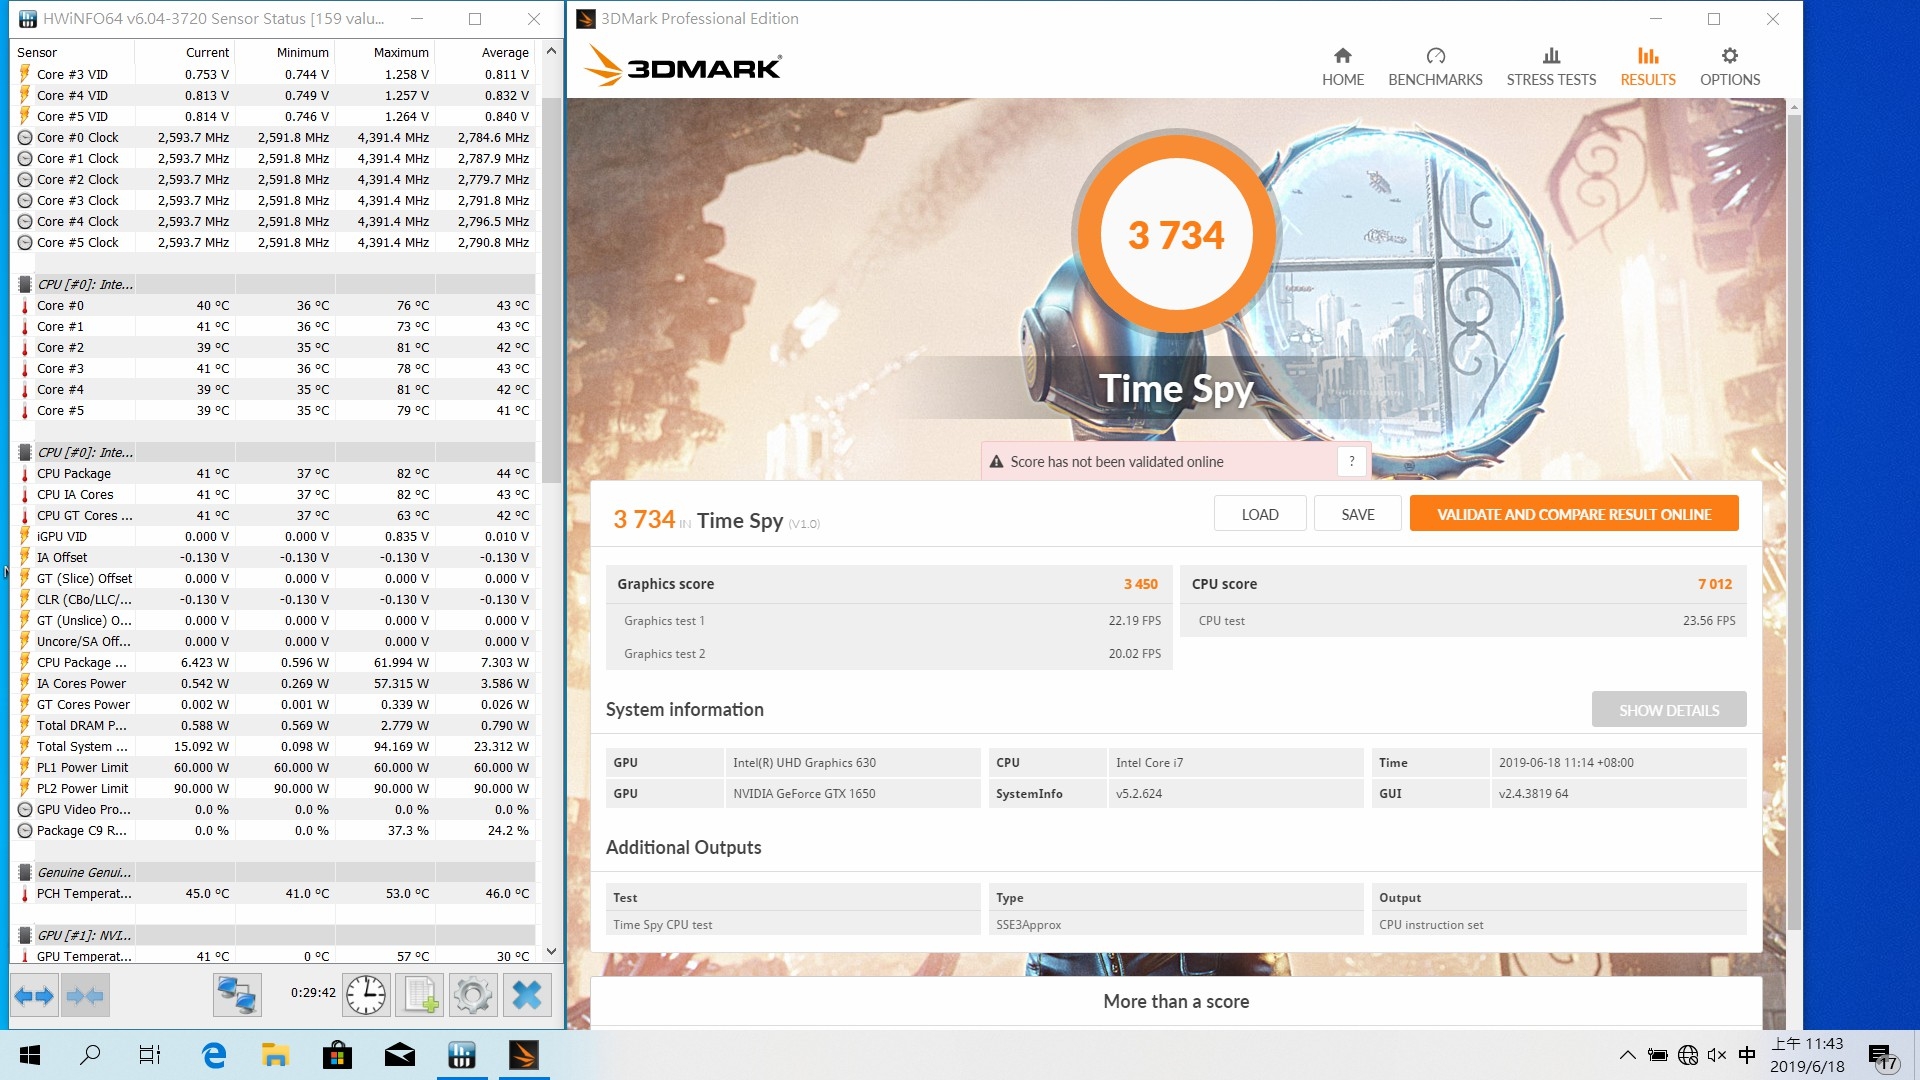Close sensor status with blue X icon
This screenshot has width=1920, height=1080.
[x=527, y=995]
